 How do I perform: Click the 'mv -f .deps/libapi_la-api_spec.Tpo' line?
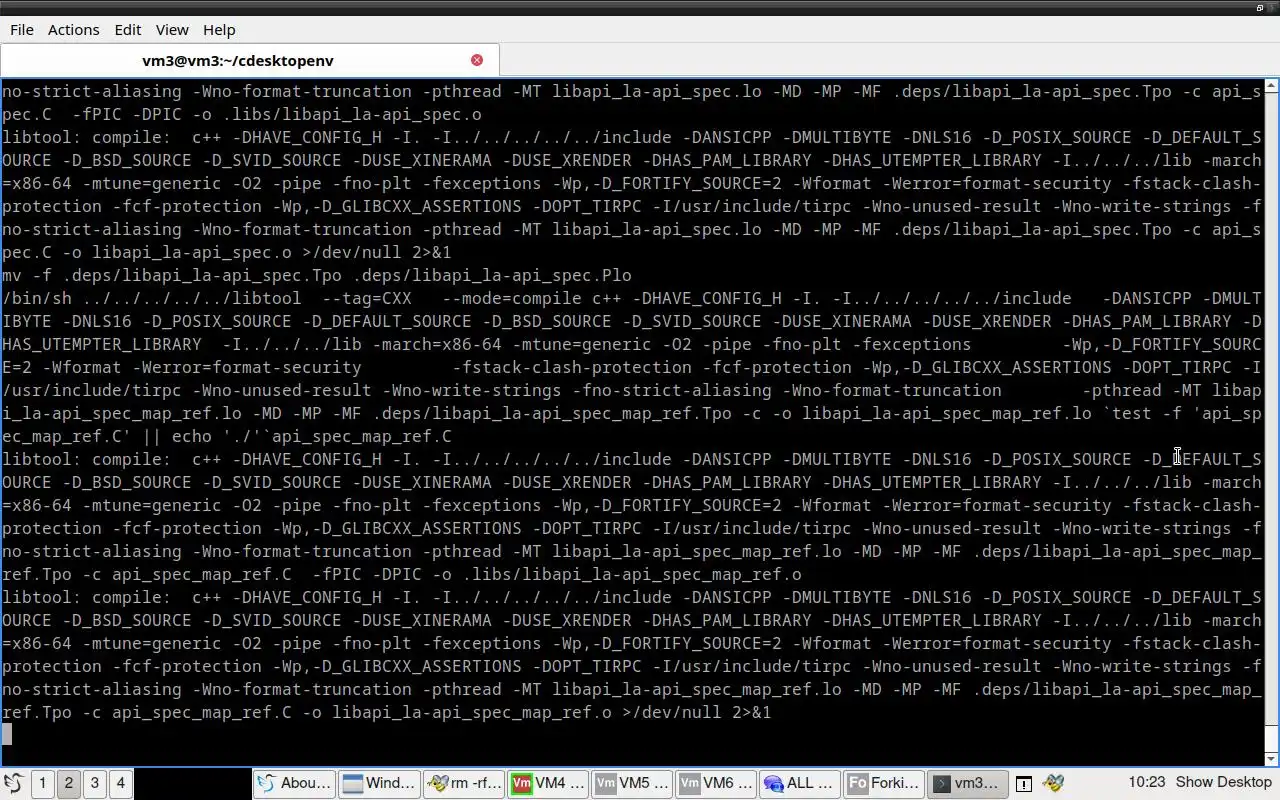317,275
